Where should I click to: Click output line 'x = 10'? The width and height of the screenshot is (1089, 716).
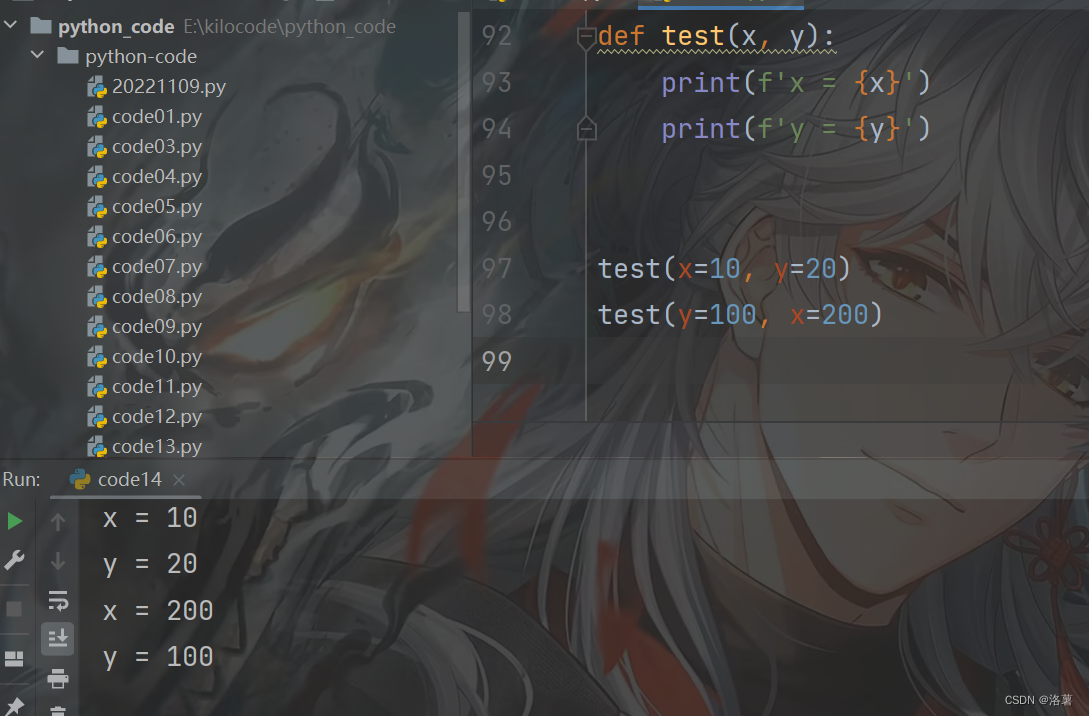click(150, 518)
